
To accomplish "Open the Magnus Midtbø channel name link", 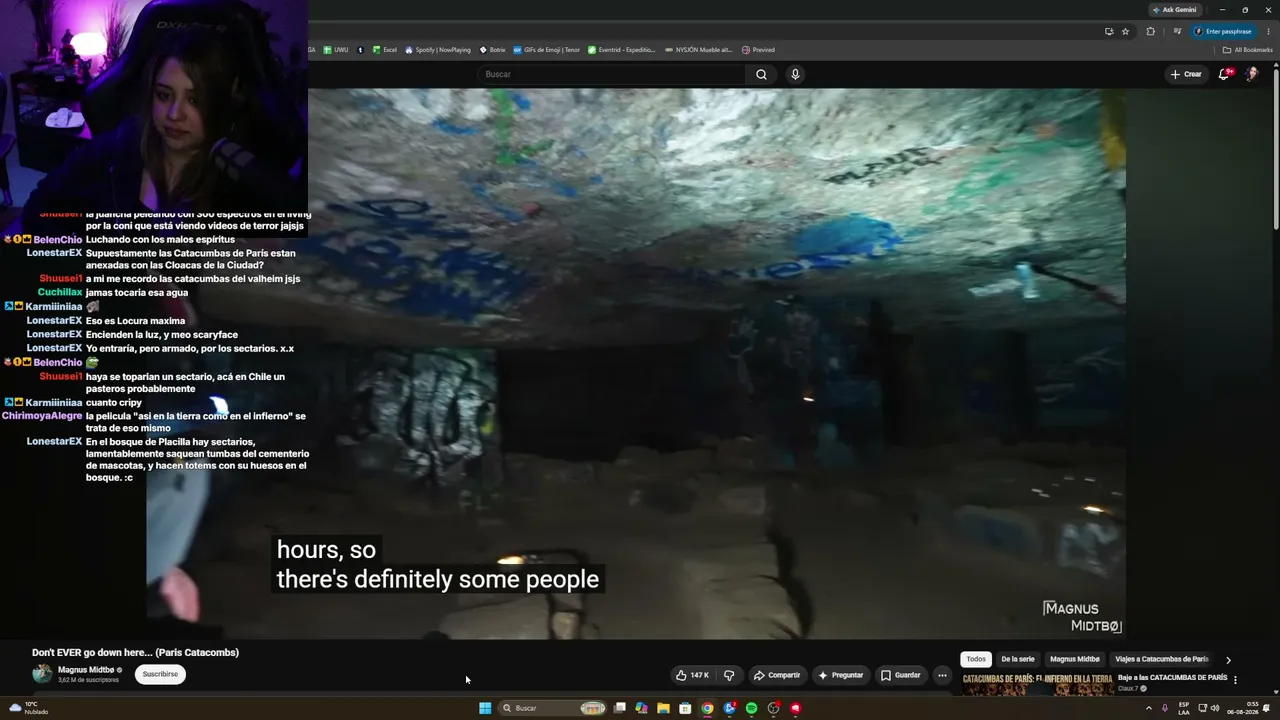I will pyautogui.click(x=86, y=670).
